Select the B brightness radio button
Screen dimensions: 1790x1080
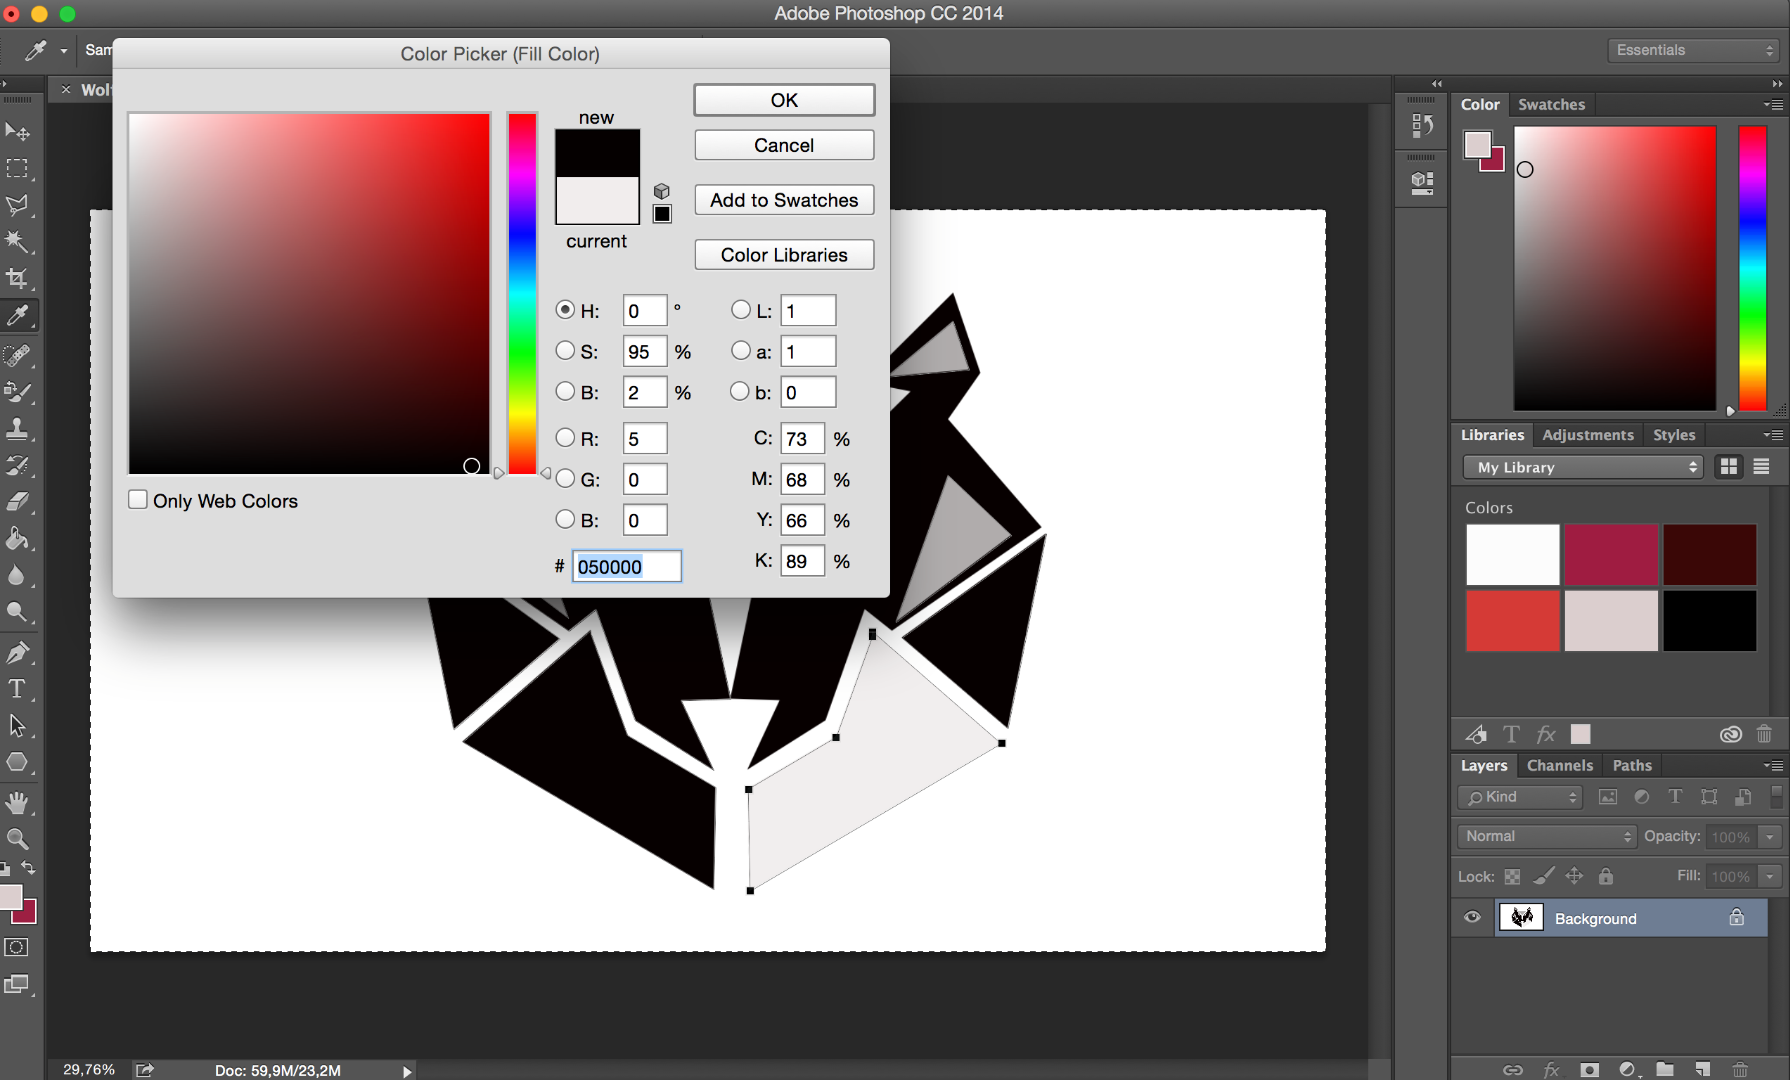click(565, 392)
